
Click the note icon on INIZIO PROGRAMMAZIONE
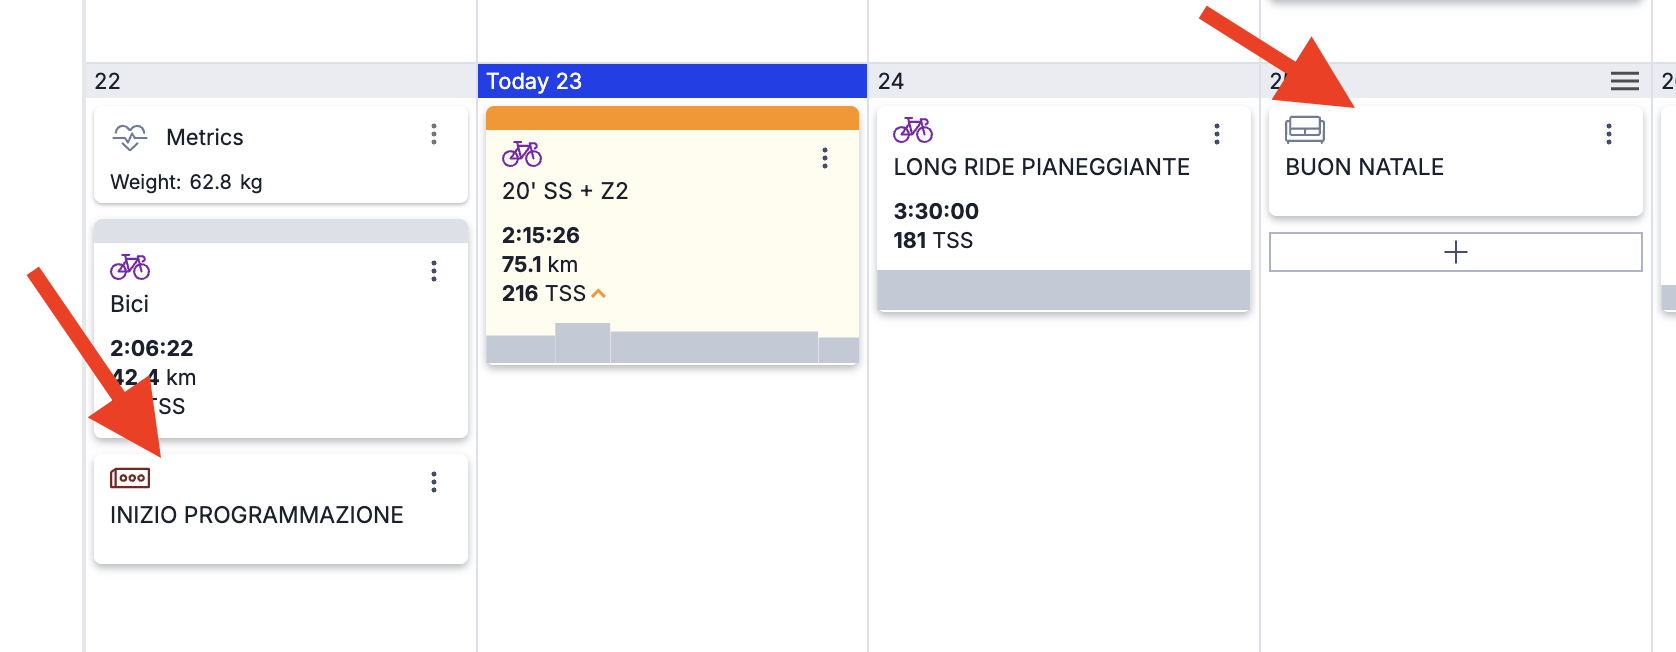click(x=130, y=478)
